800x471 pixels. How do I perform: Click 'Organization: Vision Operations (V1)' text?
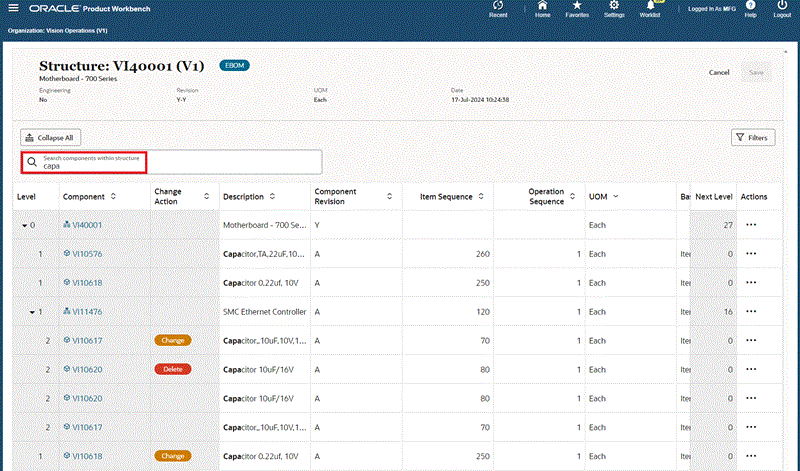click(x=58, y=31)
